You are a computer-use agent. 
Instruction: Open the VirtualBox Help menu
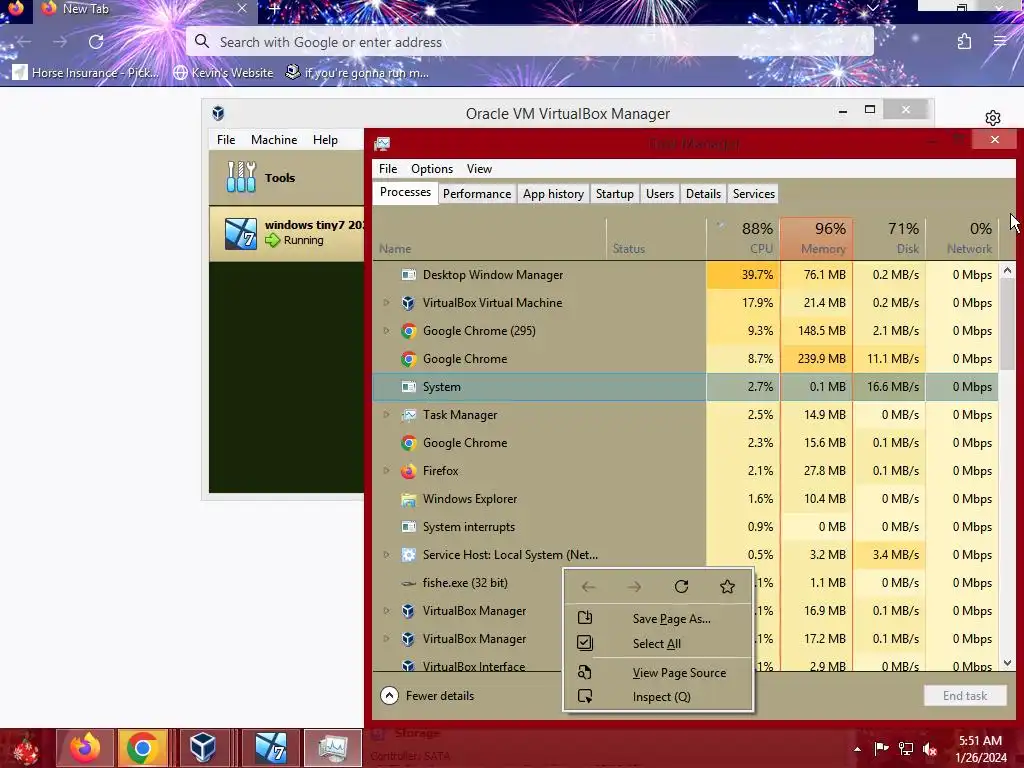tap(325, 140)
